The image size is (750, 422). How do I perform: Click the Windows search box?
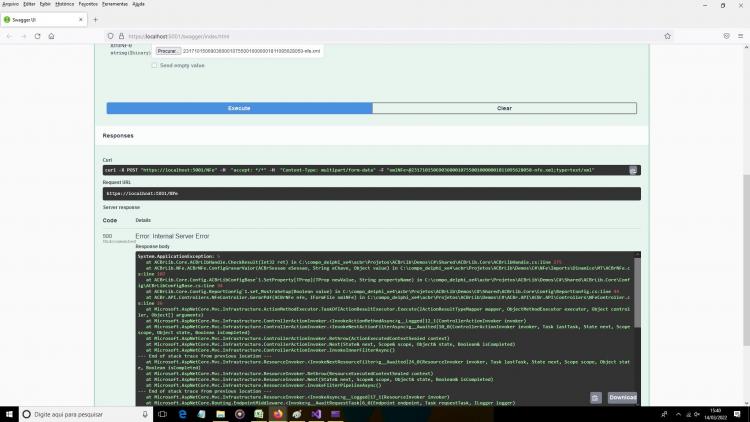point(86,414)
